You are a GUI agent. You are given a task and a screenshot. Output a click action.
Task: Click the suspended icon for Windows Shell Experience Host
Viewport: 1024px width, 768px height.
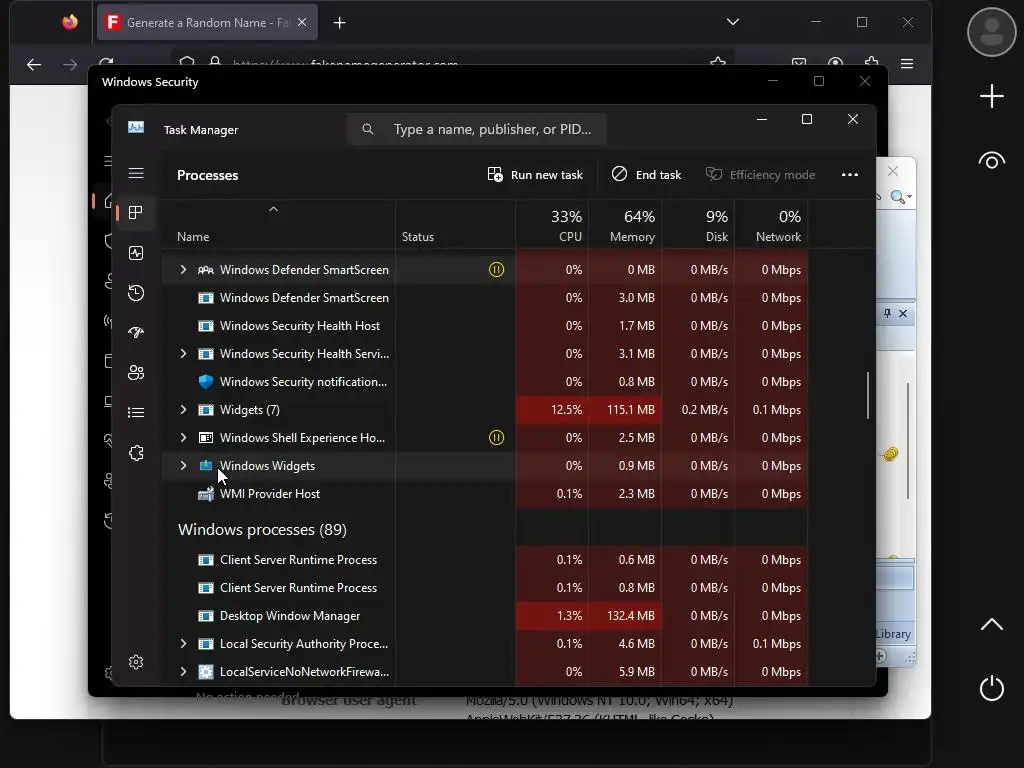point(496,438)
